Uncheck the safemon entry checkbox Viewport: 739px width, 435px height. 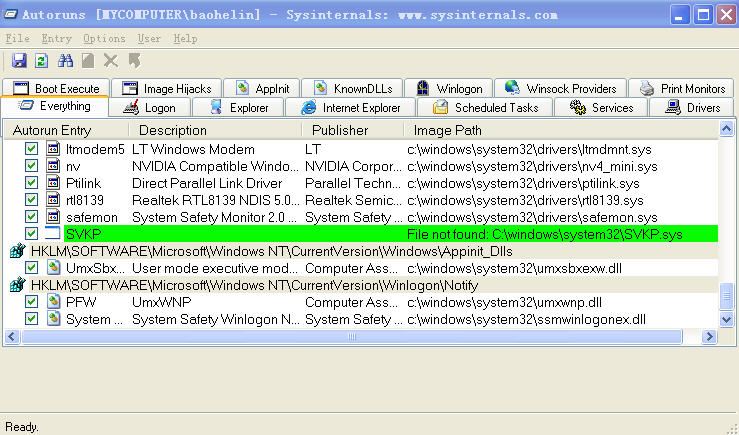pyautogui.click(x=31, y=217)
